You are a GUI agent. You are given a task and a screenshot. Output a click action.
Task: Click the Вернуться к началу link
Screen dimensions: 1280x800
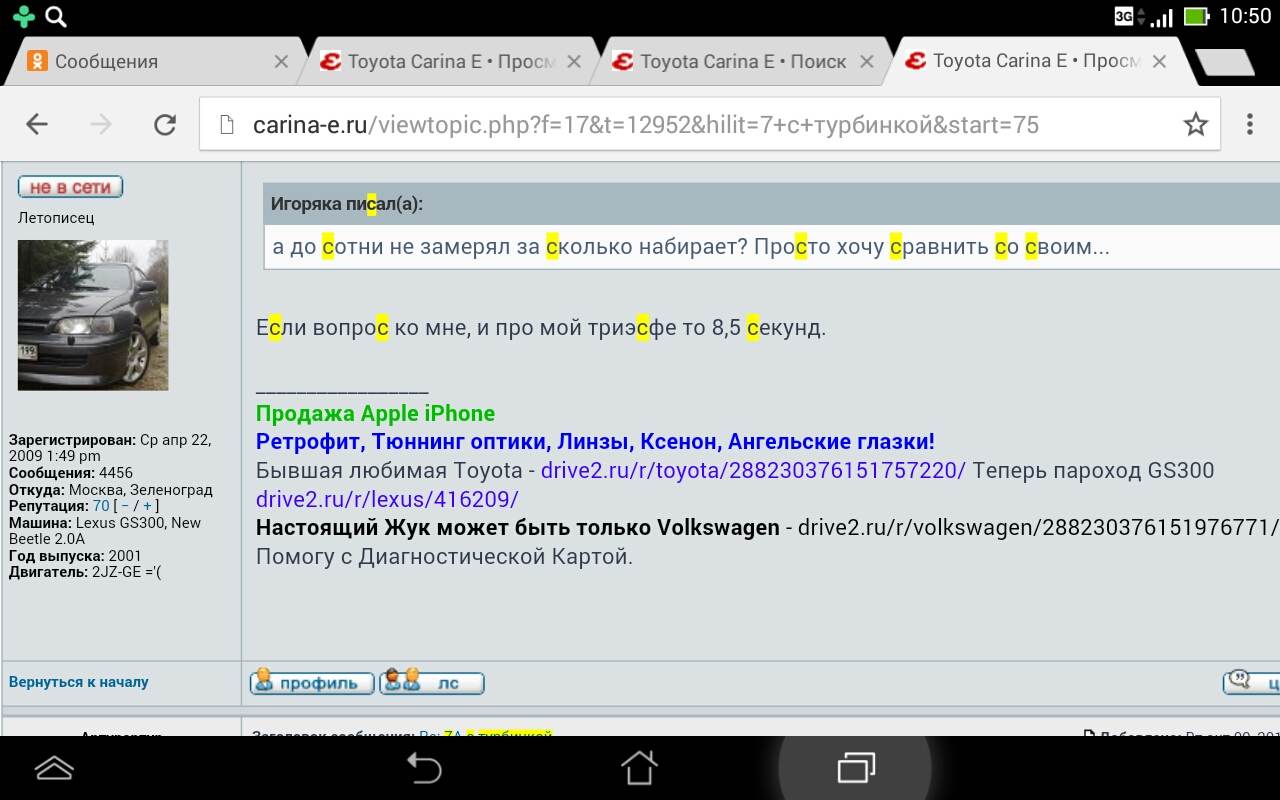click(78, 682)
